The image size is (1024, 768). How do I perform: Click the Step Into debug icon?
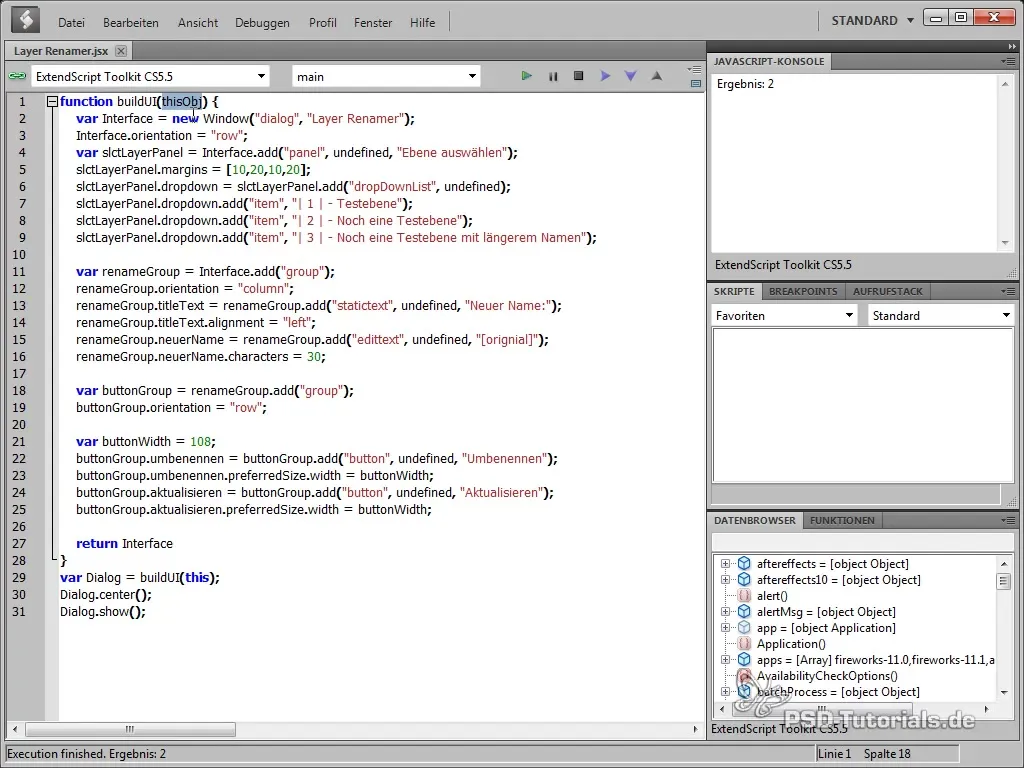tap(630, 76)
